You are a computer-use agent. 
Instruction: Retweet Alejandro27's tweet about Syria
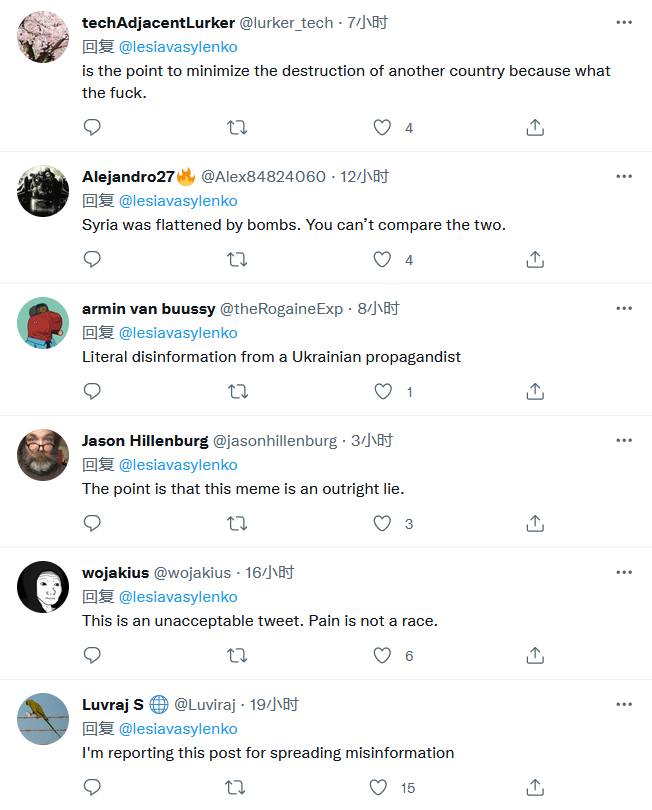coord(237,260)
